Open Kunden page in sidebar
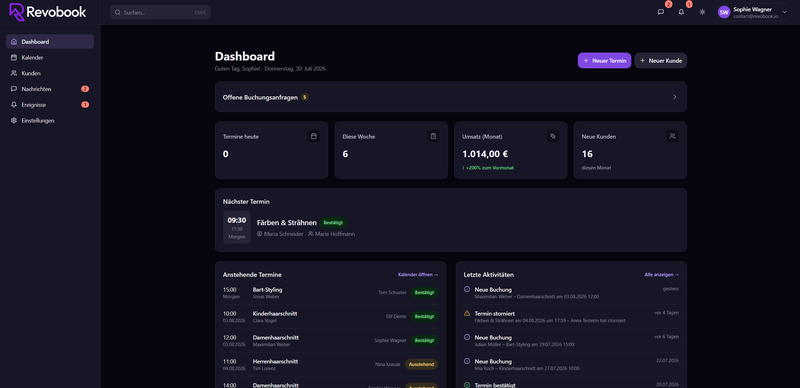800x388 pixels. pyautogui.click(x=50, y=74)
